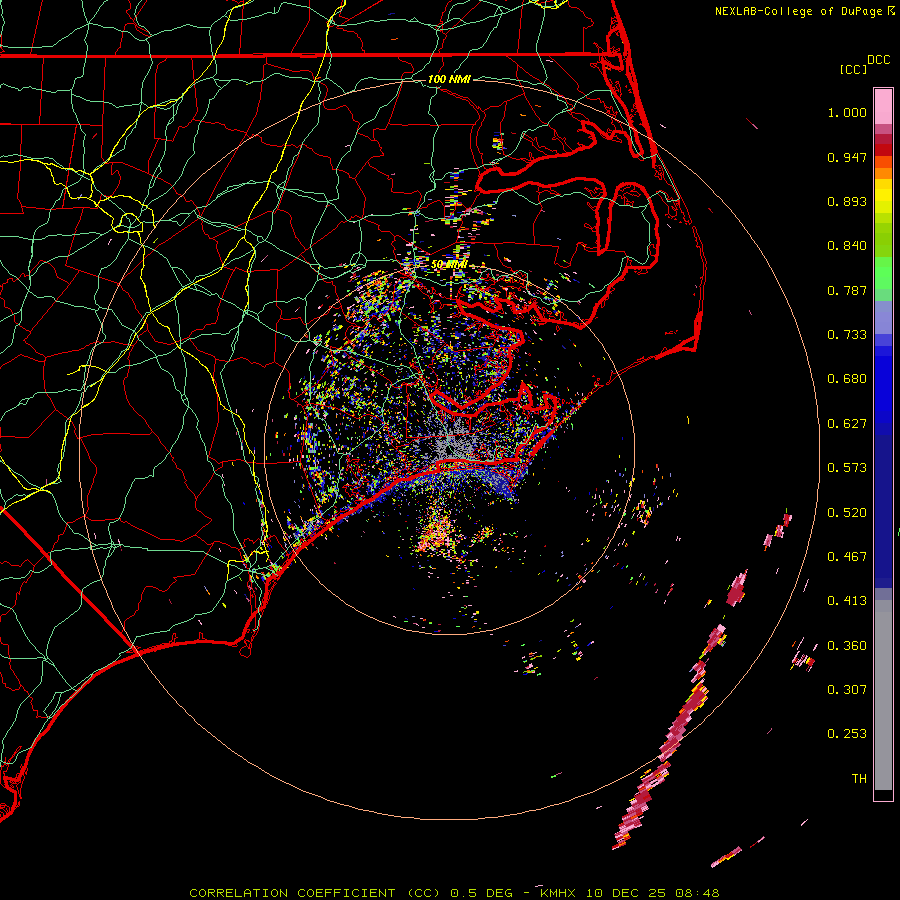
Task: Click the 0.467 scale value
Action: 847,557
